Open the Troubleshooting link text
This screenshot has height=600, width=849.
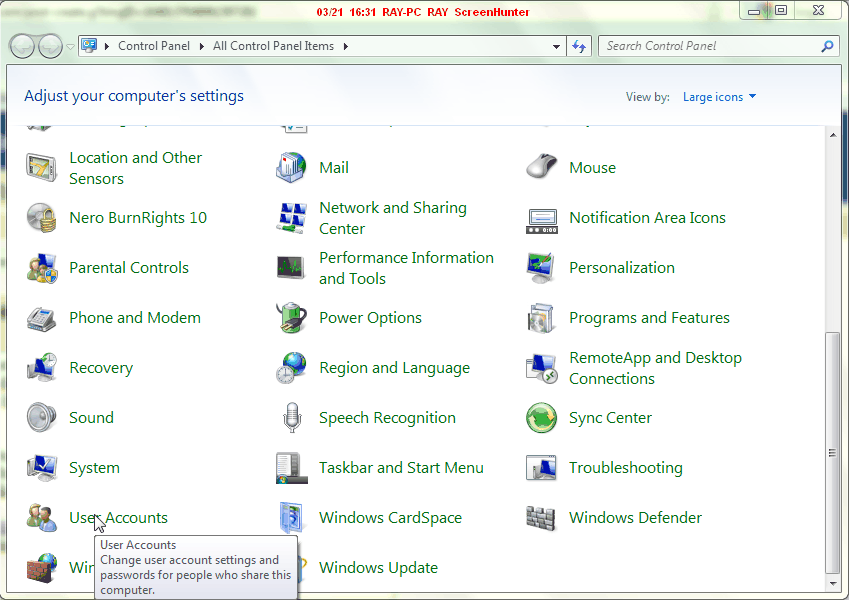[625, 468]
